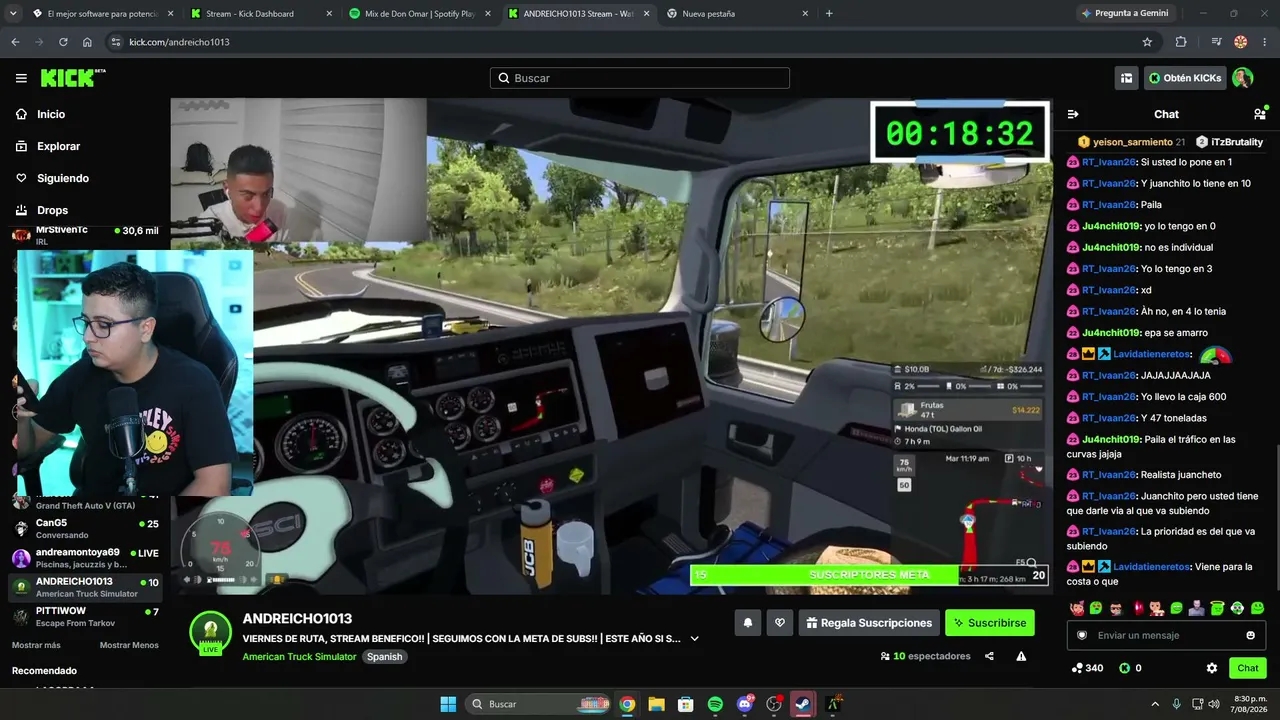Open Spotify from the taskbar
The image size is (1280, 720).
(715, 704)
